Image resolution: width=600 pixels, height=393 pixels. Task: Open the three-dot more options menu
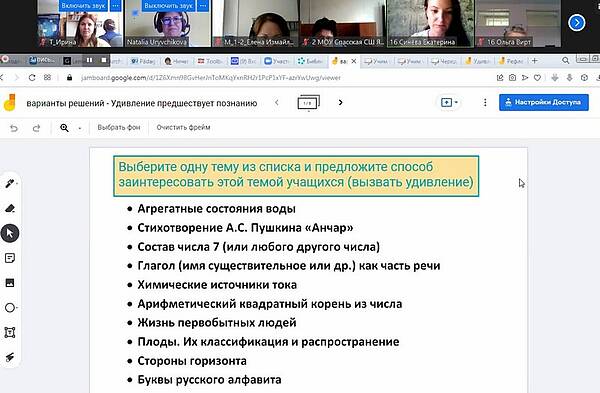click(485, 103)
